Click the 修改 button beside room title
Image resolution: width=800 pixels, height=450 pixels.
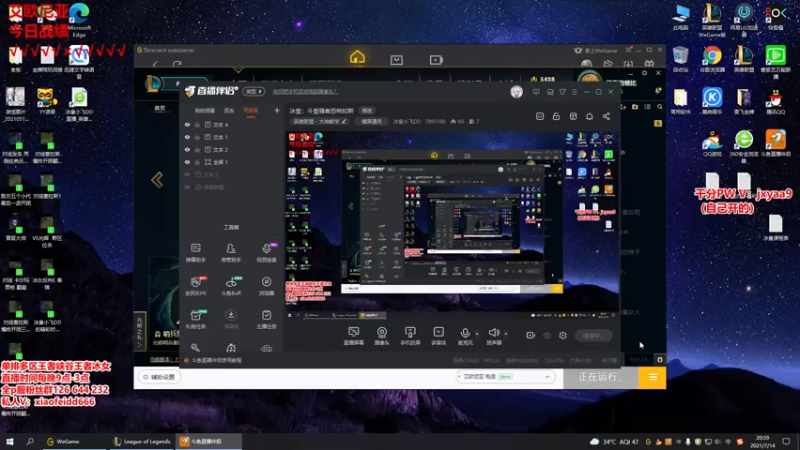(367, 111)
